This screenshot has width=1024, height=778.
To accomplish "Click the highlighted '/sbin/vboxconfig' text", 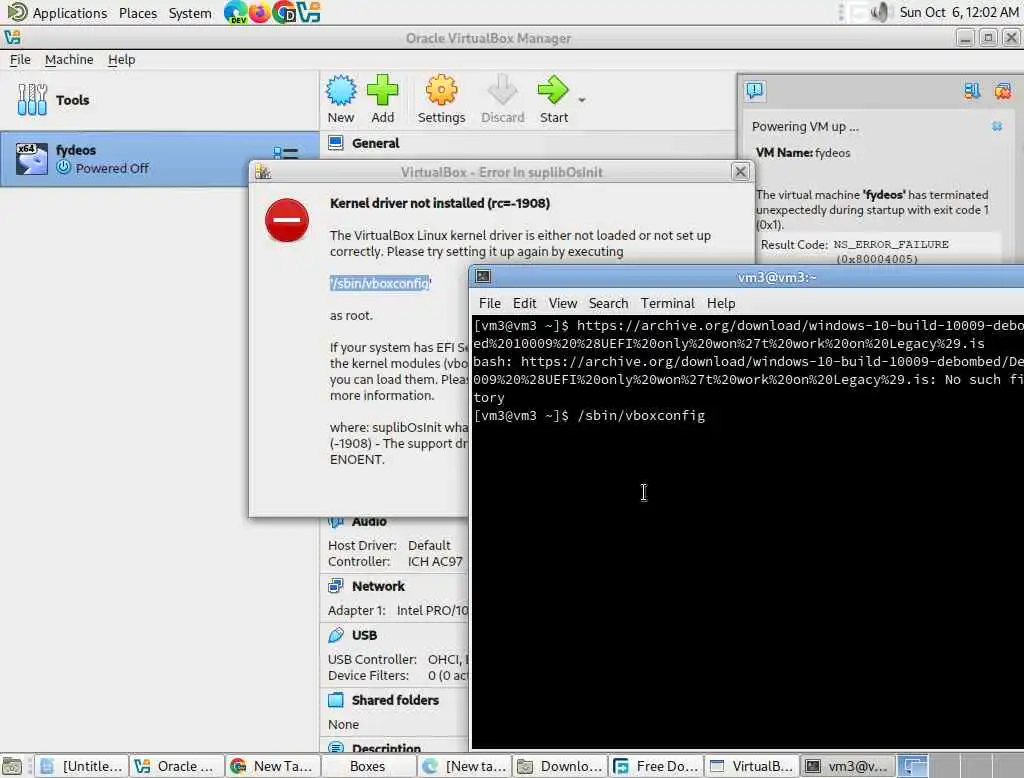I will pyautogui.click(x=380, y=283).
